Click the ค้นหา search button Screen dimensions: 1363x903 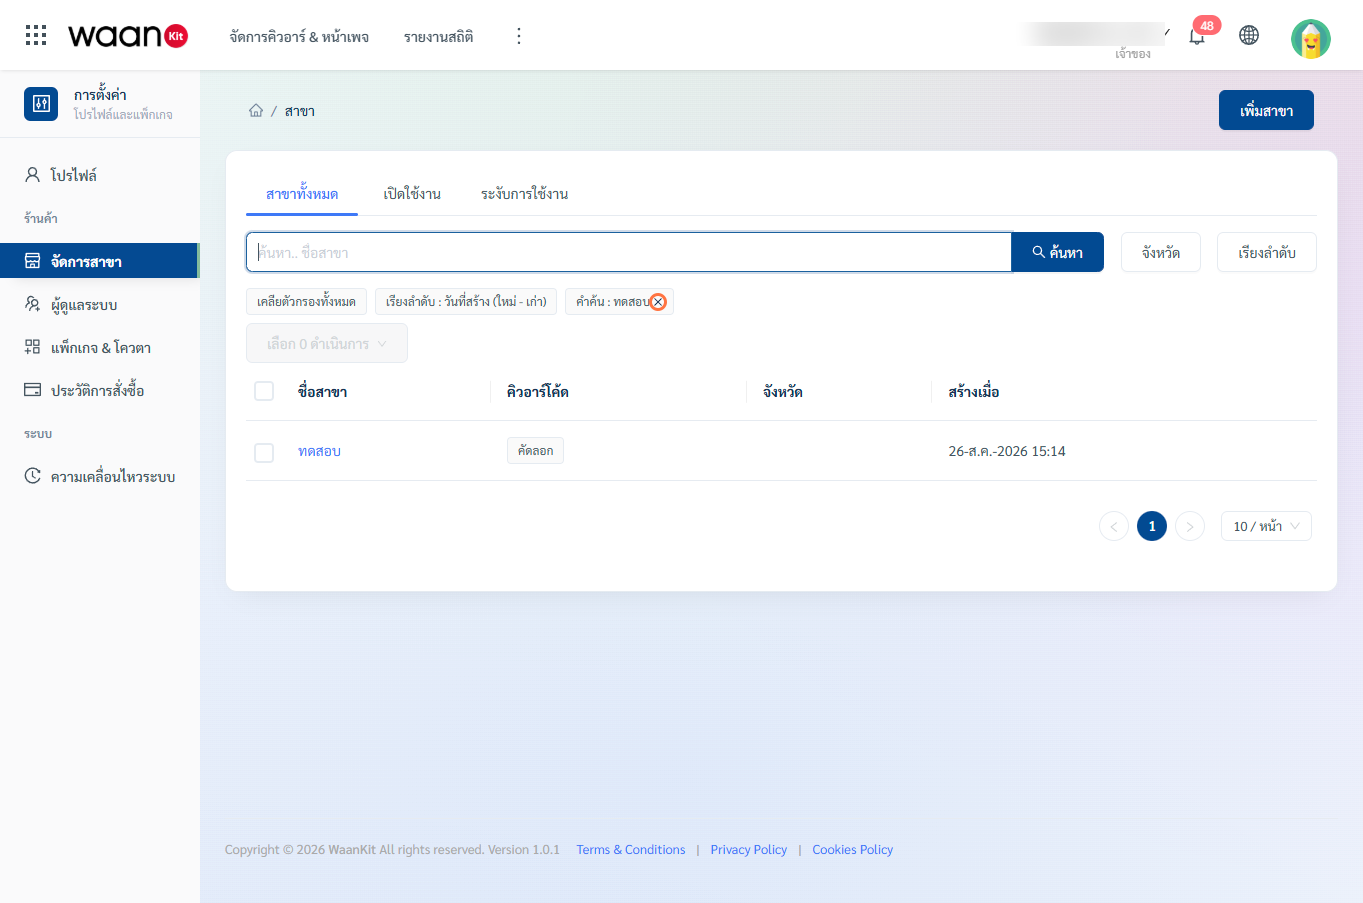(x=1058, y=252)
